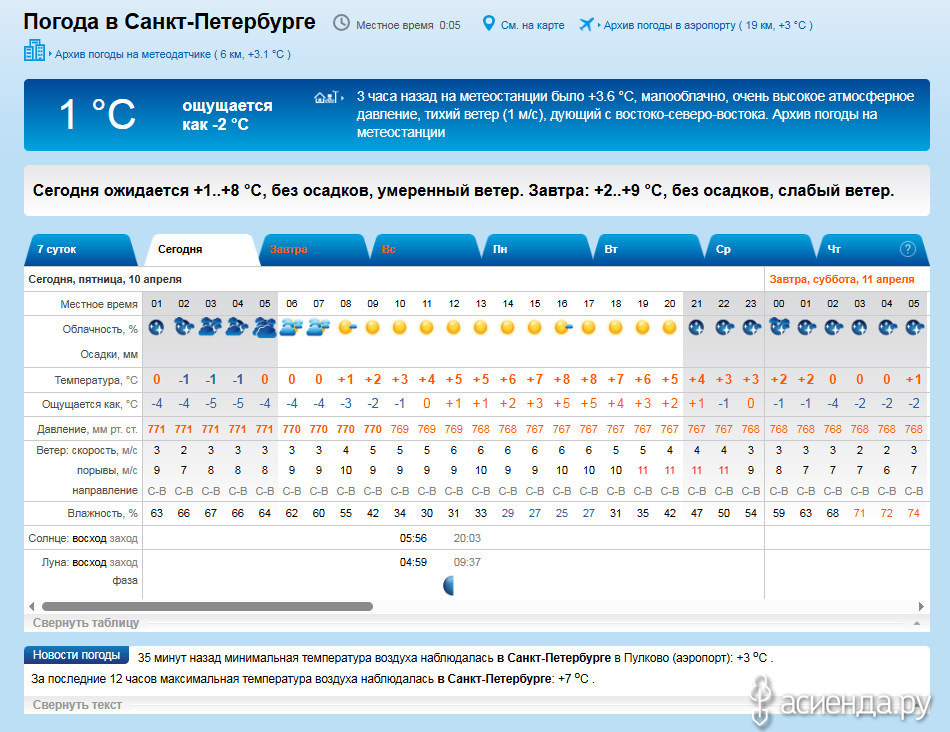Collapse the news with «Свернуть текст»
The width and height of the screenshot is (950, 732).
[77, 705]
